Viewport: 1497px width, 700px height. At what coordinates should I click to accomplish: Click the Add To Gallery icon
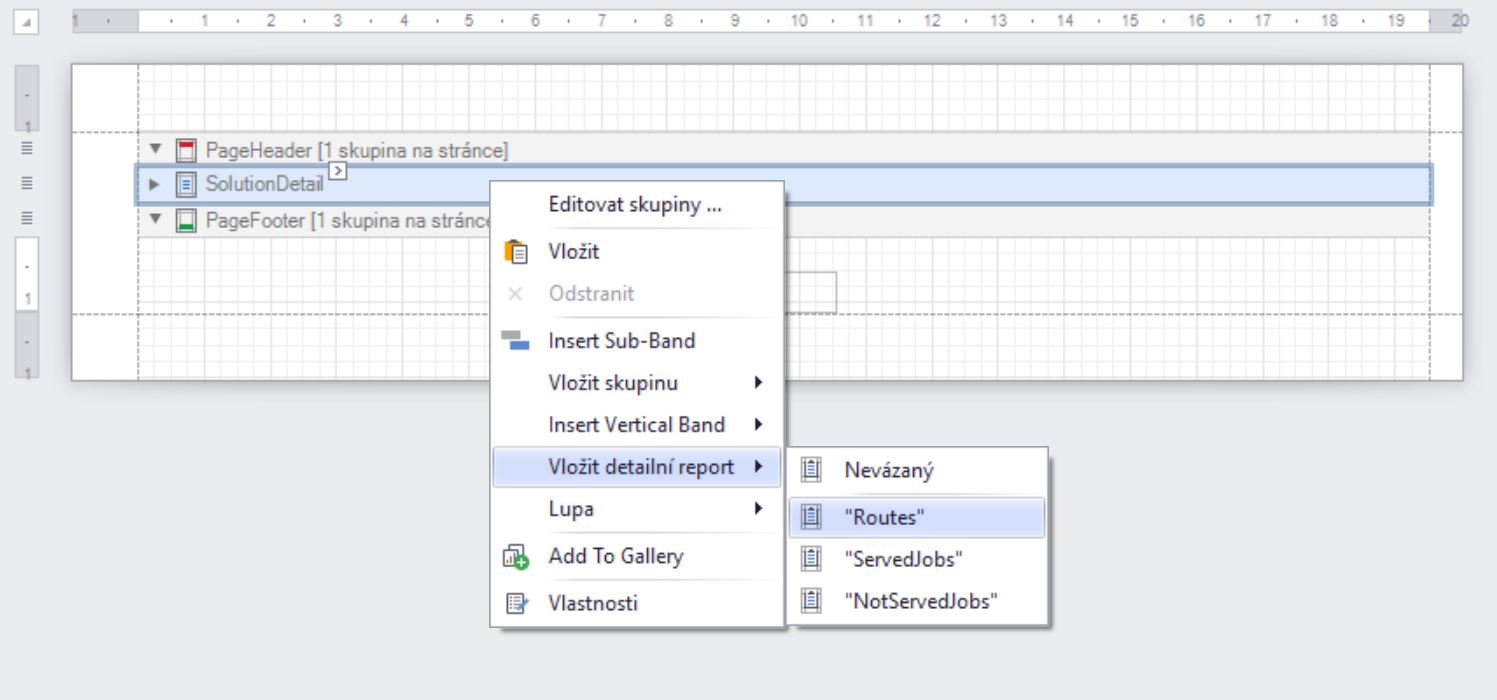[x=516, y=557]
